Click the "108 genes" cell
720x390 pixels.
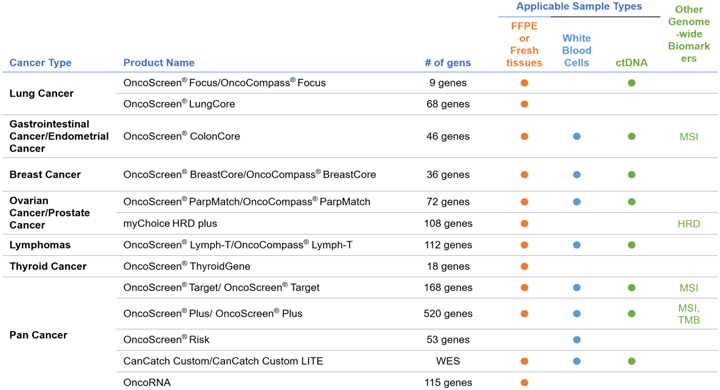[448, 224]
